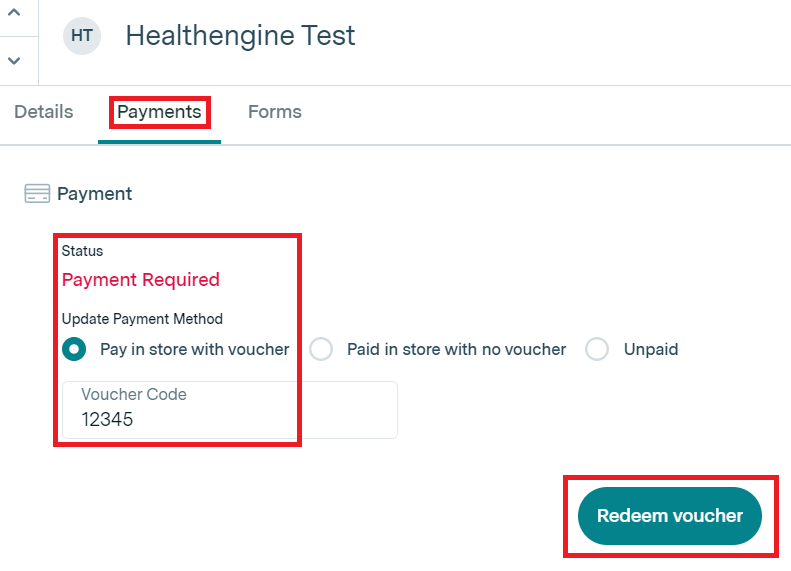Mark the appointment as Unpaid
Image resolution: width=791 pixels, height=571 pixels.
(x=597, y=350)
